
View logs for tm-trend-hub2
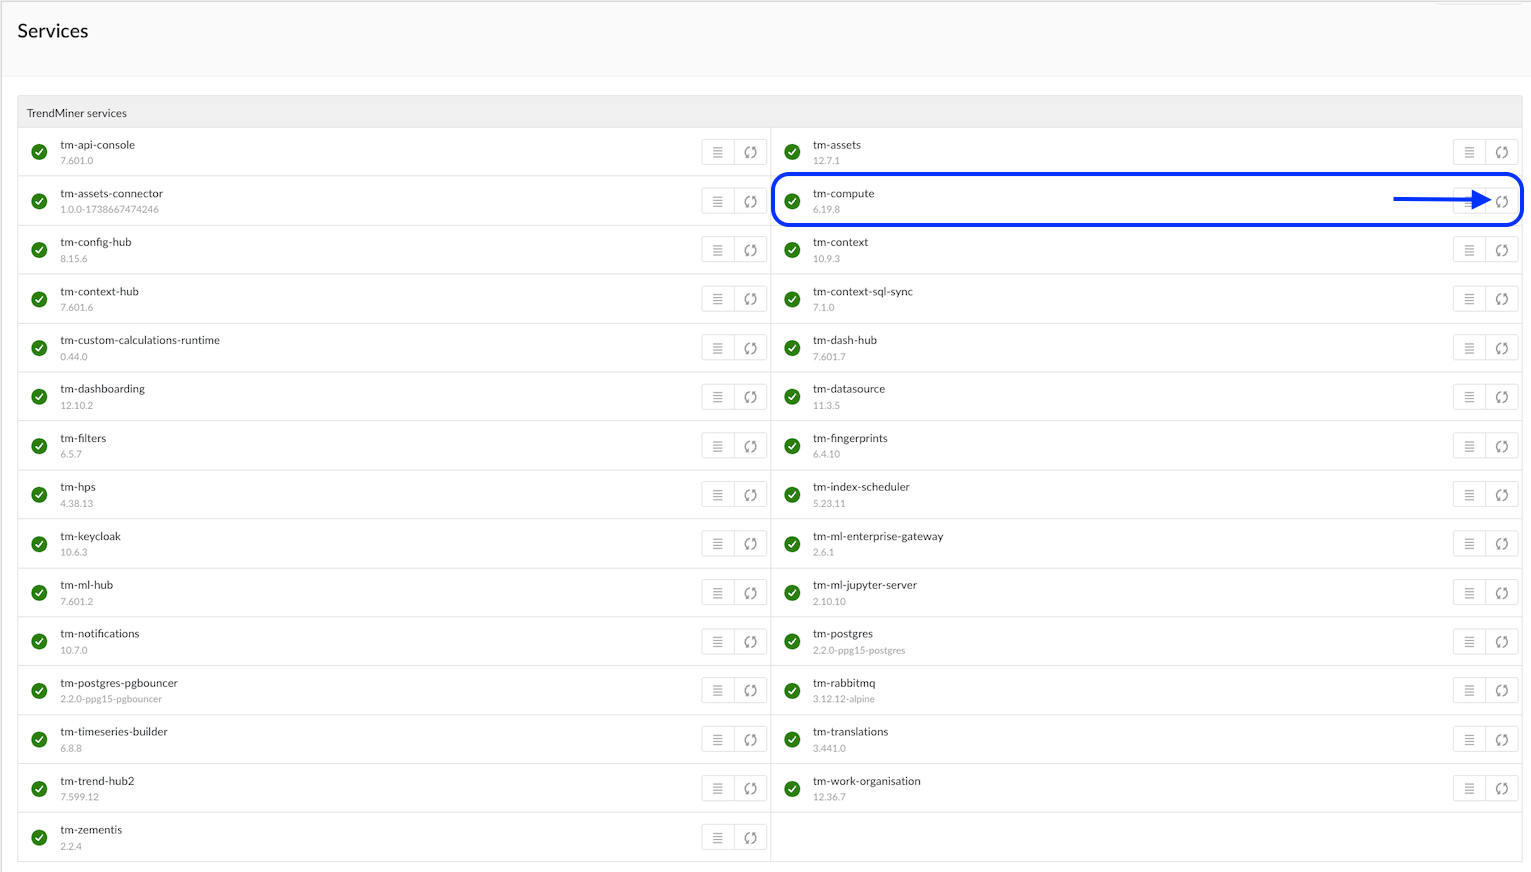point(717,789)
